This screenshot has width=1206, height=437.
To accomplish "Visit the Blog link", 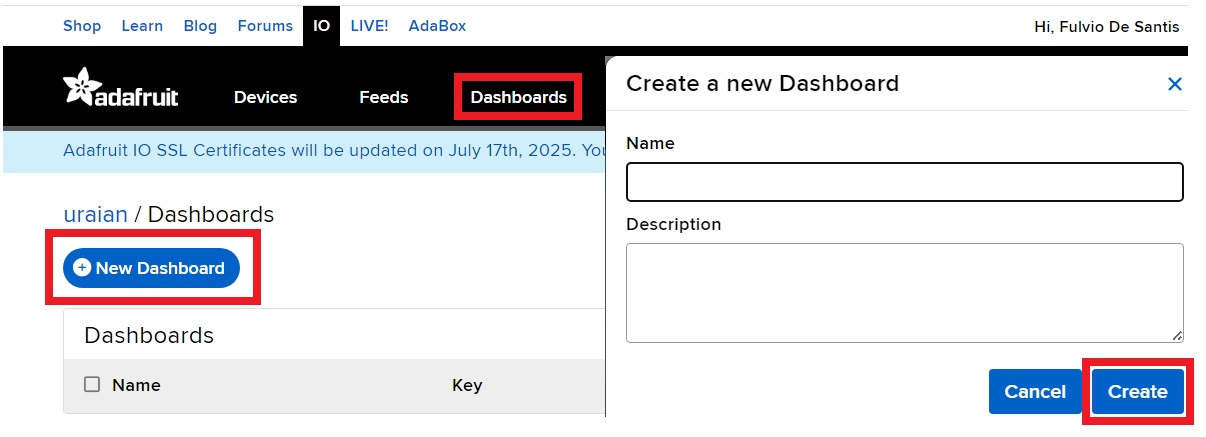I will coord(200,26).
